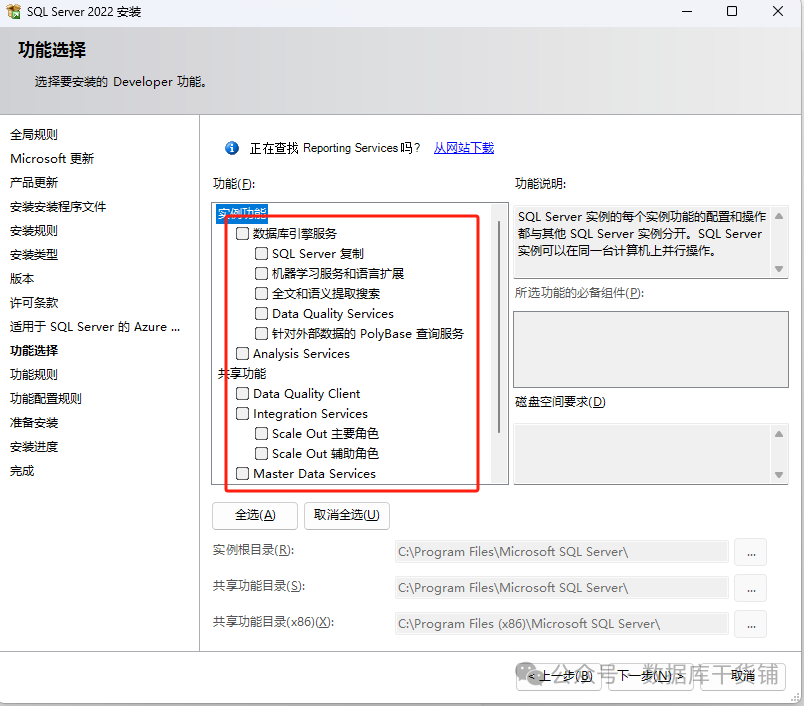
Task: Browse for the 共享功能目录(S) folder
Action: pyautogui.click(x=751, y=588)
